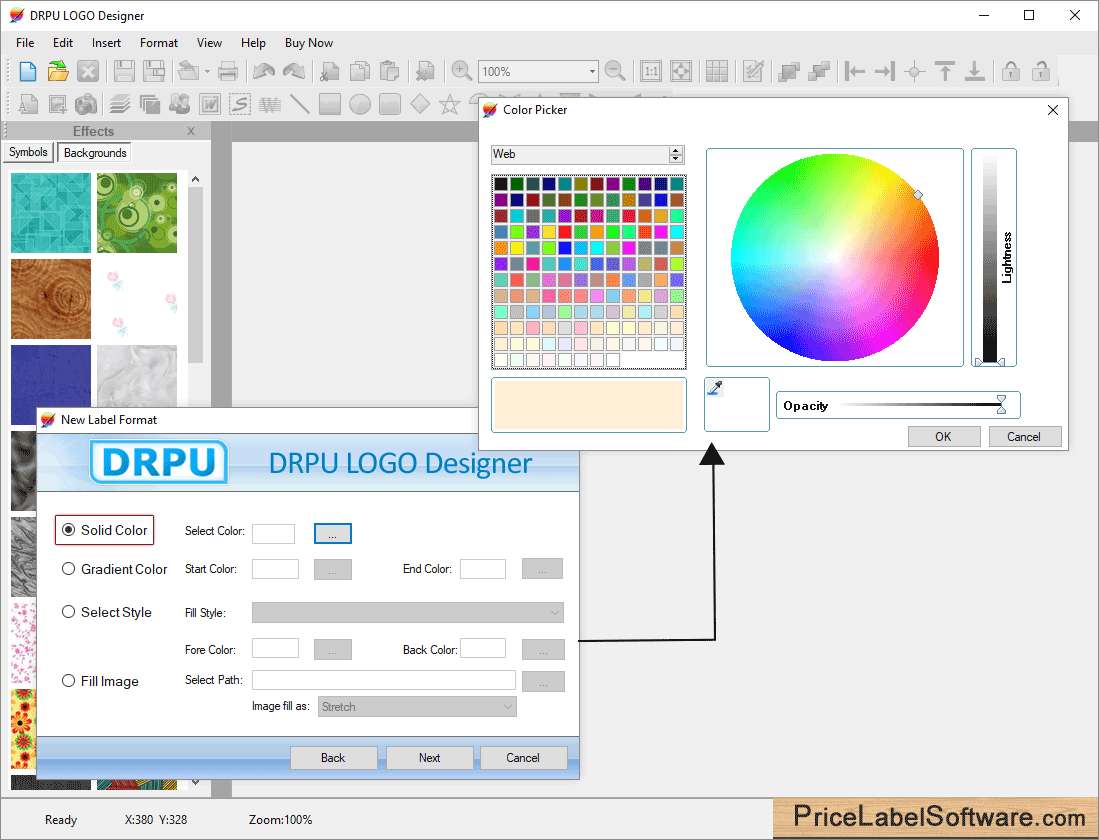
Task: Click the Select Path input field
Action: (384, 680)
